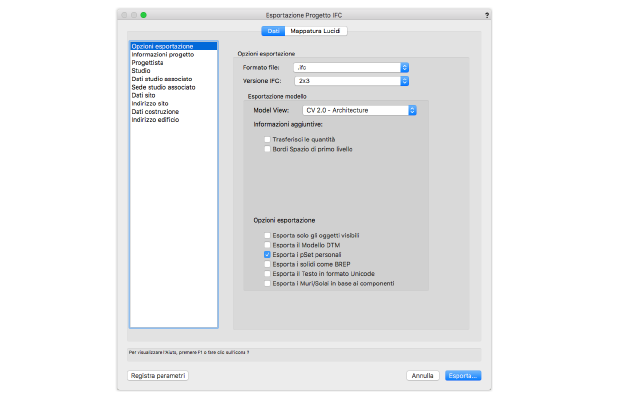
Task: Click the Registra parametri button
Action: pos(158,376)
